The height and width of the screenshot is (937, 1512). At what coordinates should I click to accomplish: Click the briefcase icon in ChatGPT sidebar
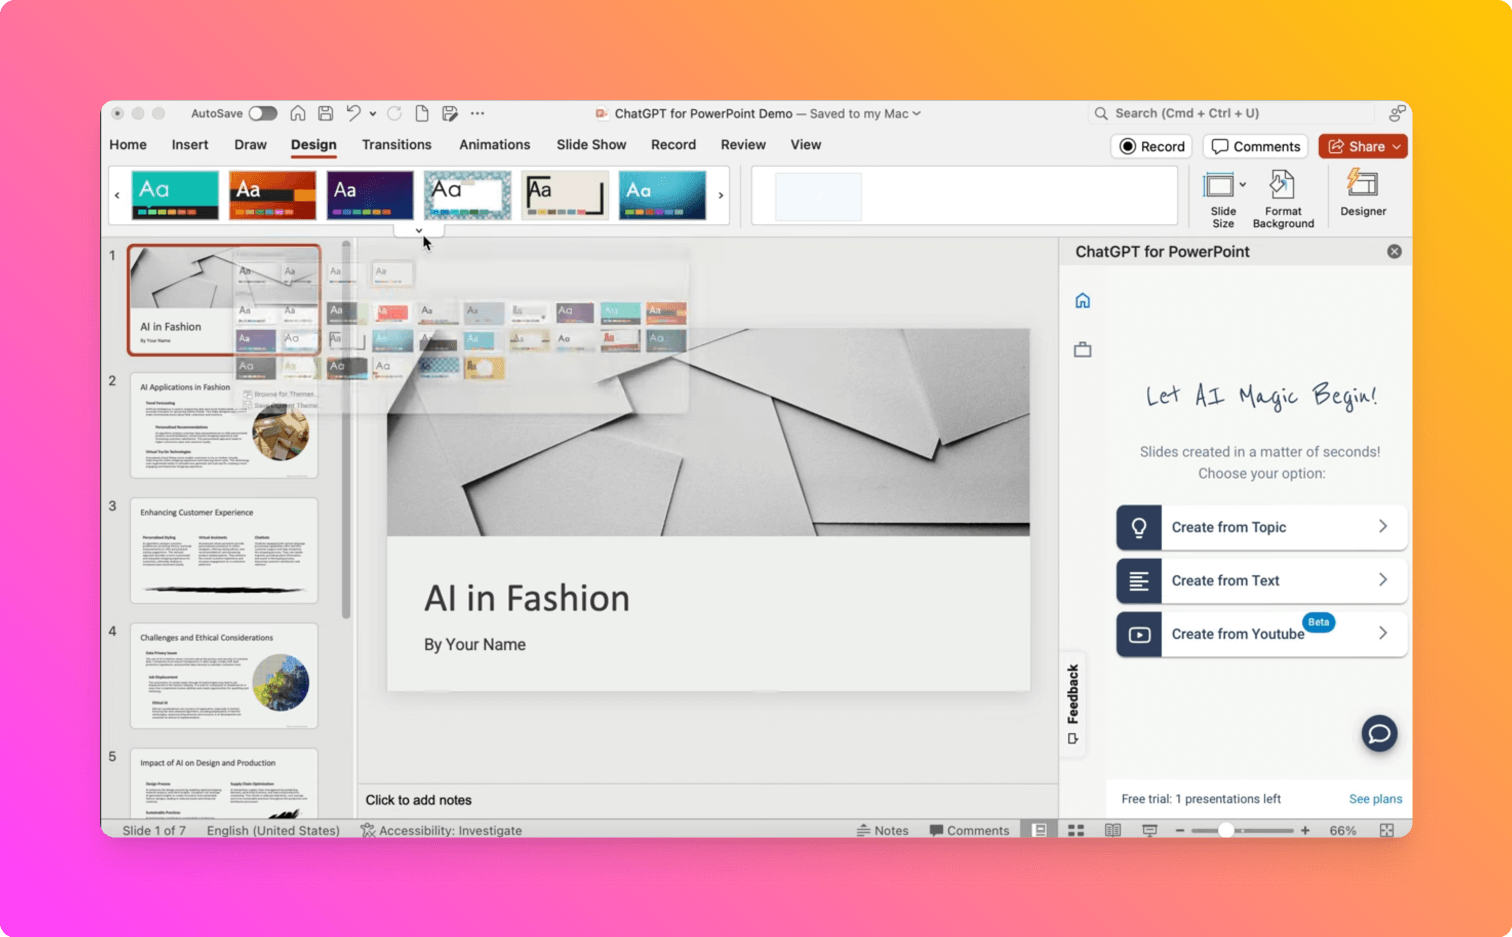click(1081, 349)
